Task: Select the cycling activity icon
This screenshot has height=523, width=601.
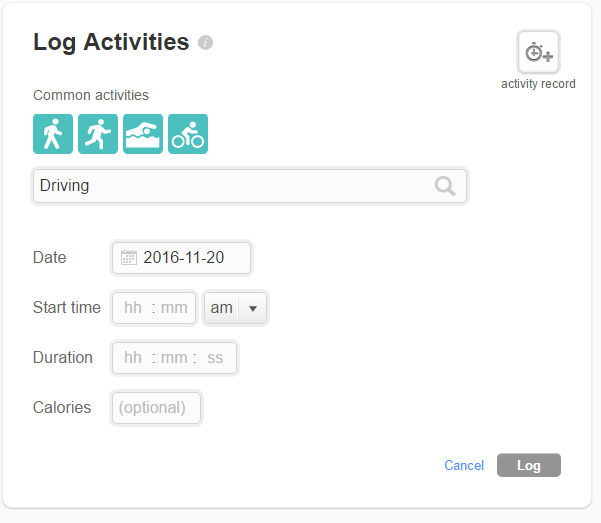Action: click(188, 134)
